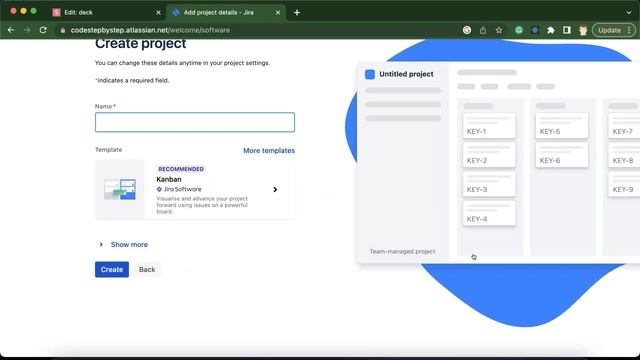Open the Extensions puzzle piece menu
The image size is (640, 360).
(551, 30)
